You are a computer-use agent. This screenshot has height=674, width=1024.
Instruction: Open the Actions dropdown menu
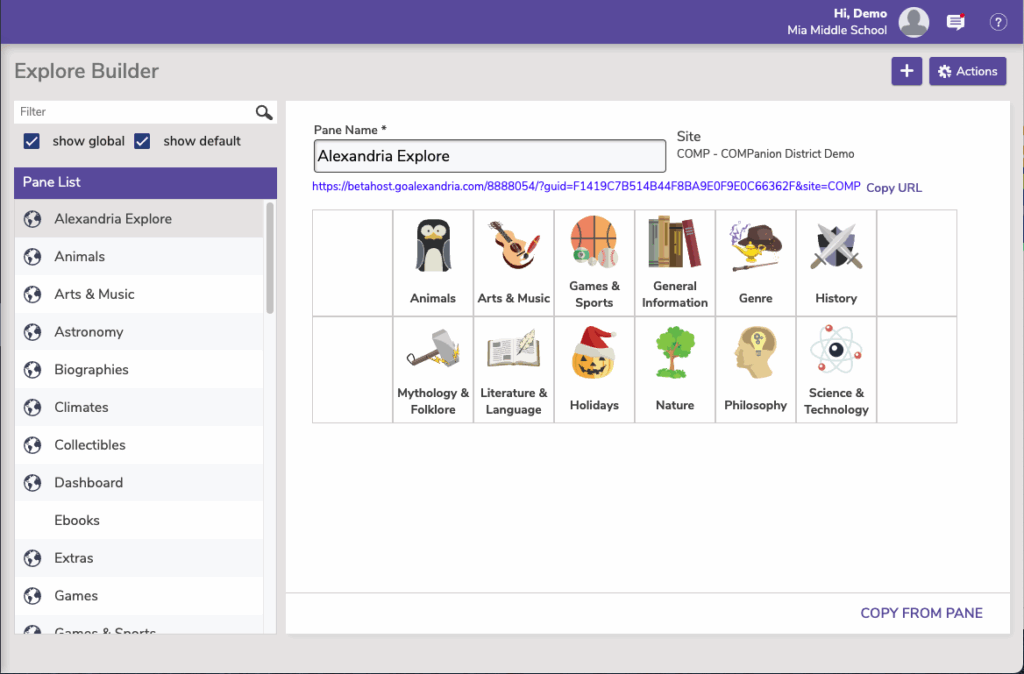(967, 71)
